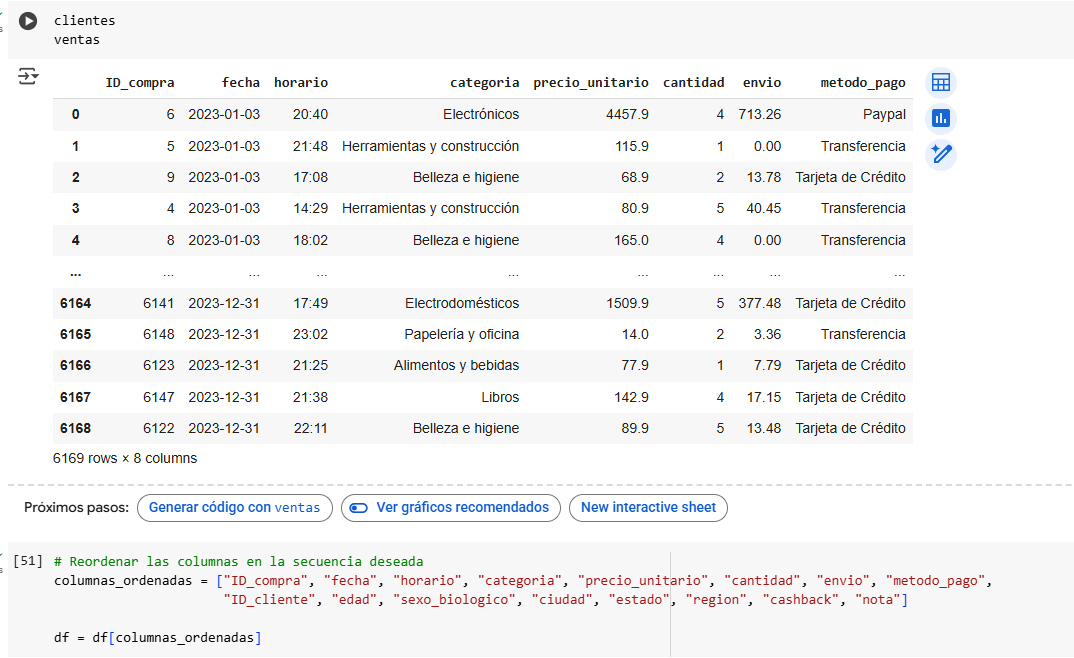This screenshot has height=658, width=1074.
Task: Click the AI pencil generate icon
Action: point(941,154)
